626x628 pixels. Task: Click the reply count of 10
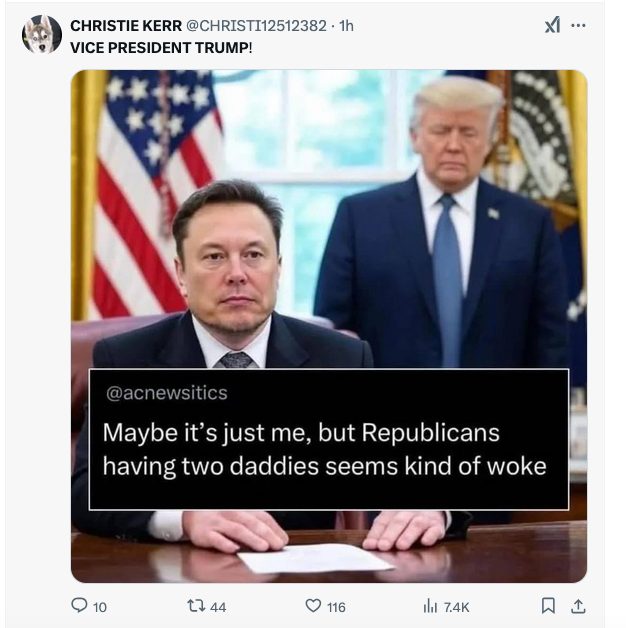tap(100, 607)
